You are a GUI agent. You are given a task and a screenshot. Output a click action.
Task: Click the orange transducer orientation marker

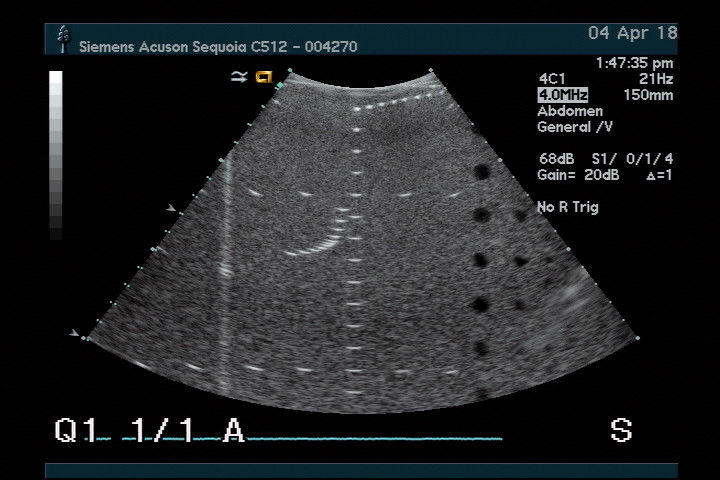pyautogui.click(x=264, y=76)
